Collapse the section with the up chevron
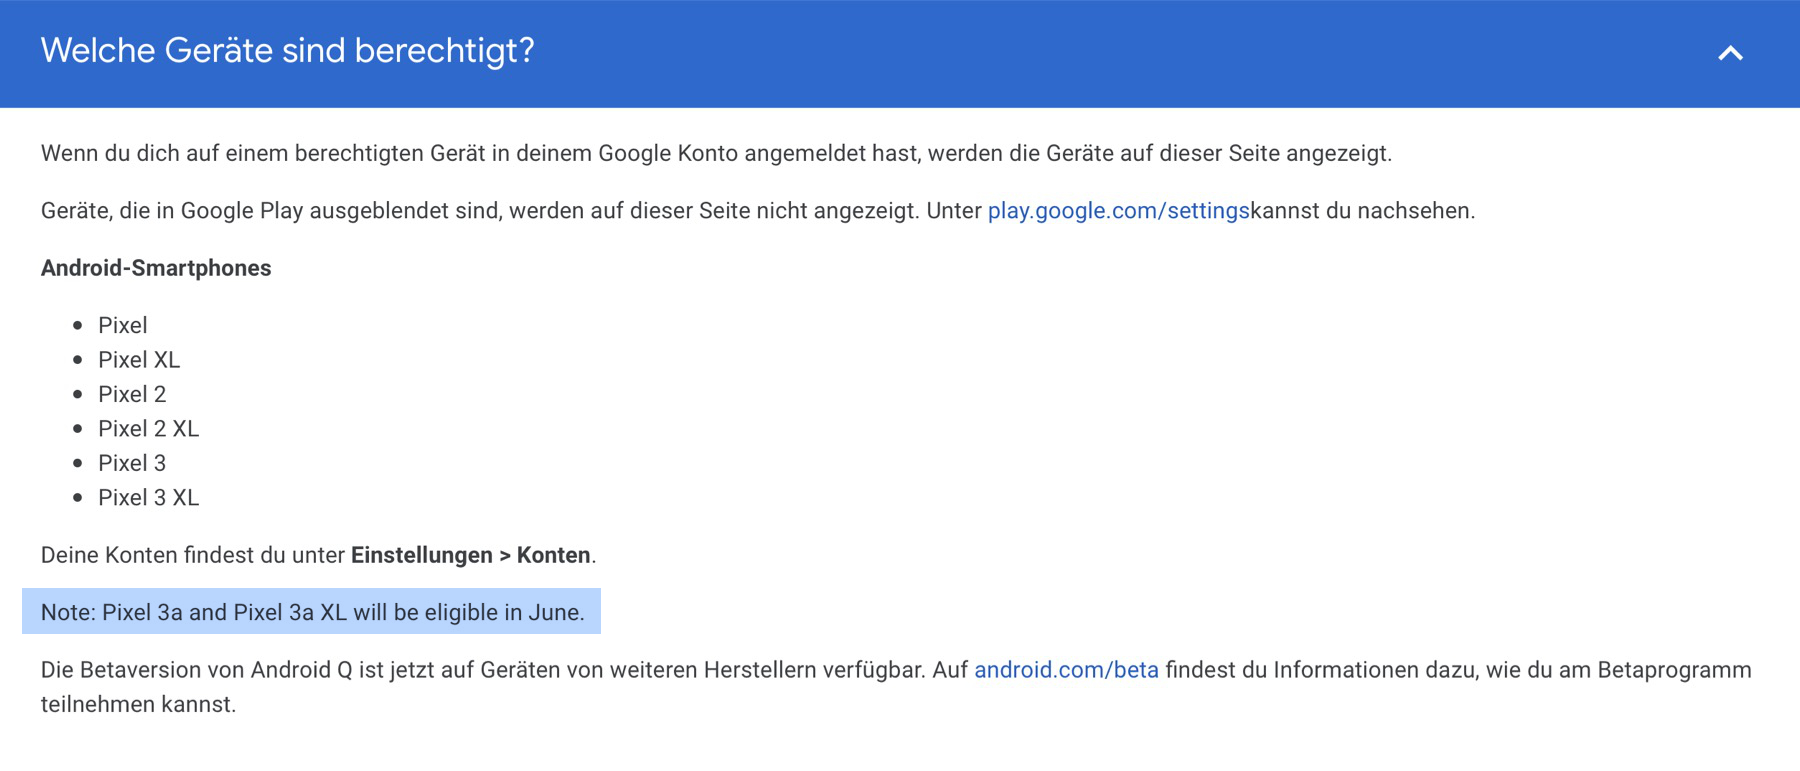Viewport: 1800px width, 771px height. [1730, 53]
